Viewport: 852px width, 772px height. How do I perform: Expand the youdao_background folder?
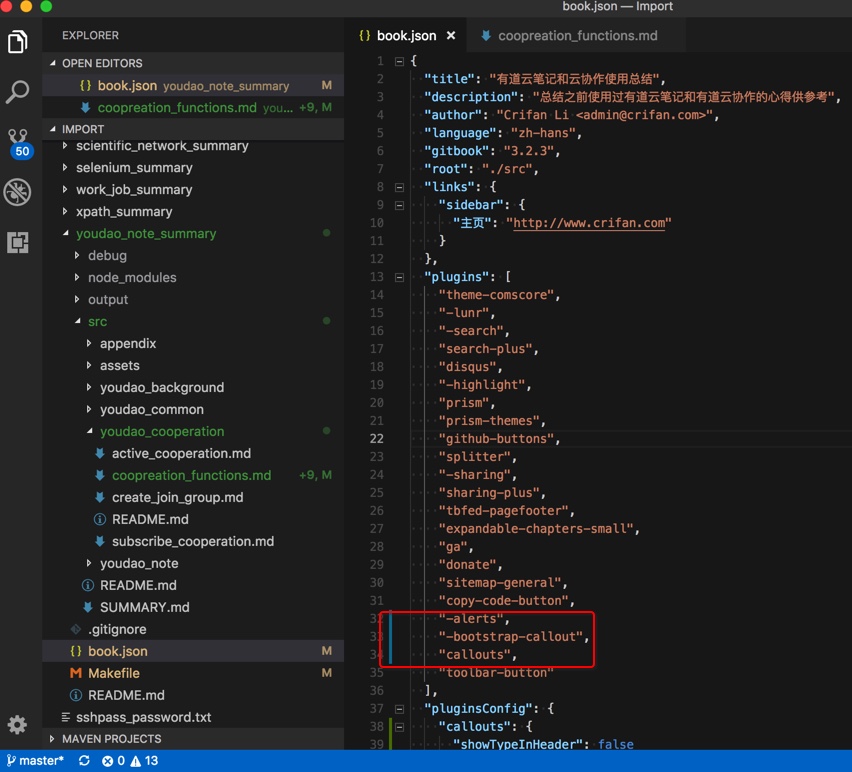tap(193, 387)
